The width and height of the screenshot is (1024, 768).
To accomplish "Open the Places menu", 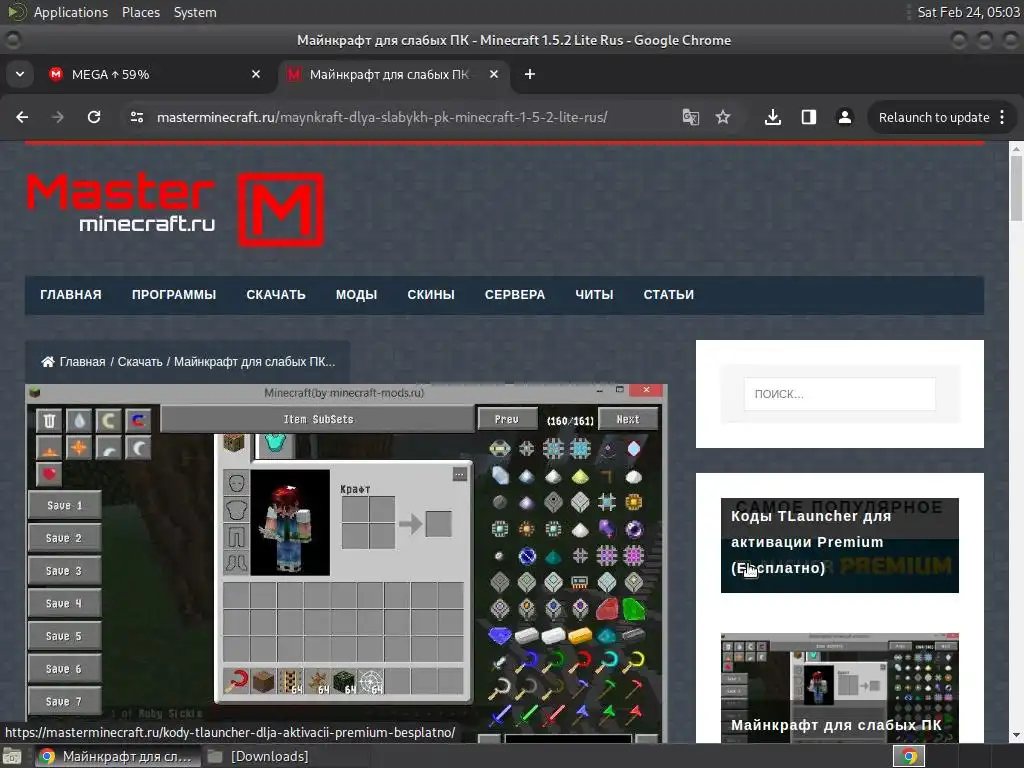I will click(140, 12).
